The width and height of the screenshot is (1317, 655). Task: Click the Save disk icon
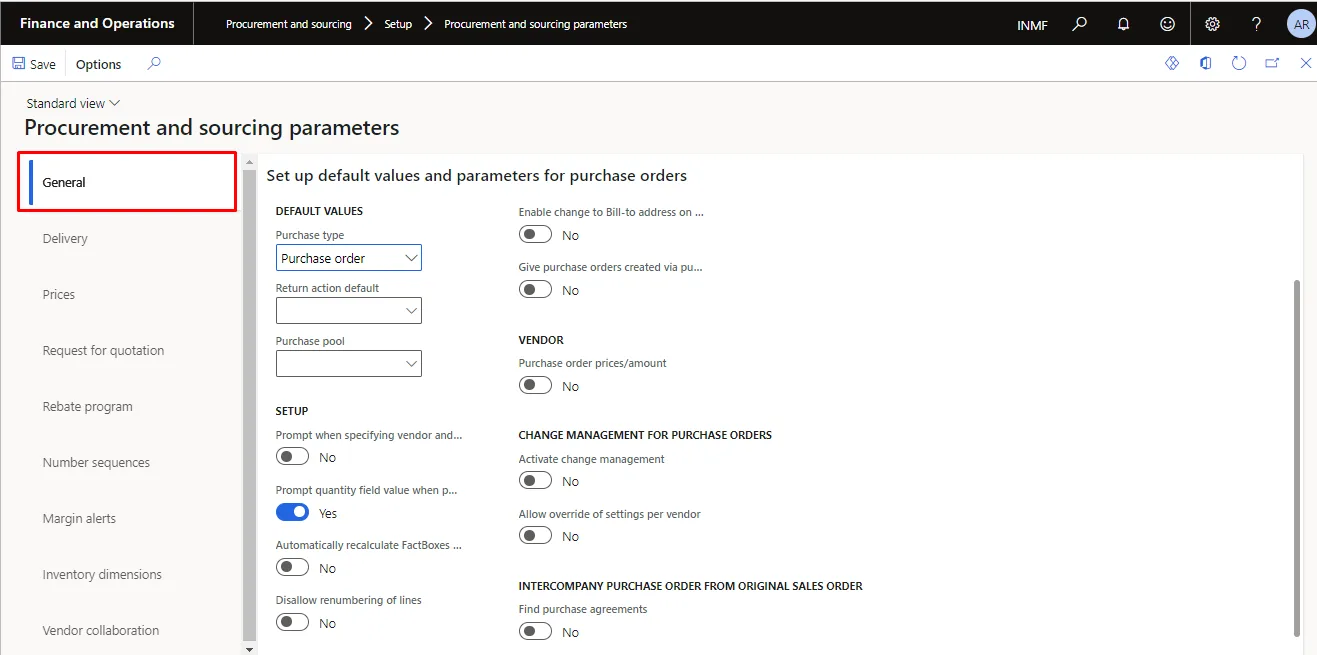tap(19, 63)
